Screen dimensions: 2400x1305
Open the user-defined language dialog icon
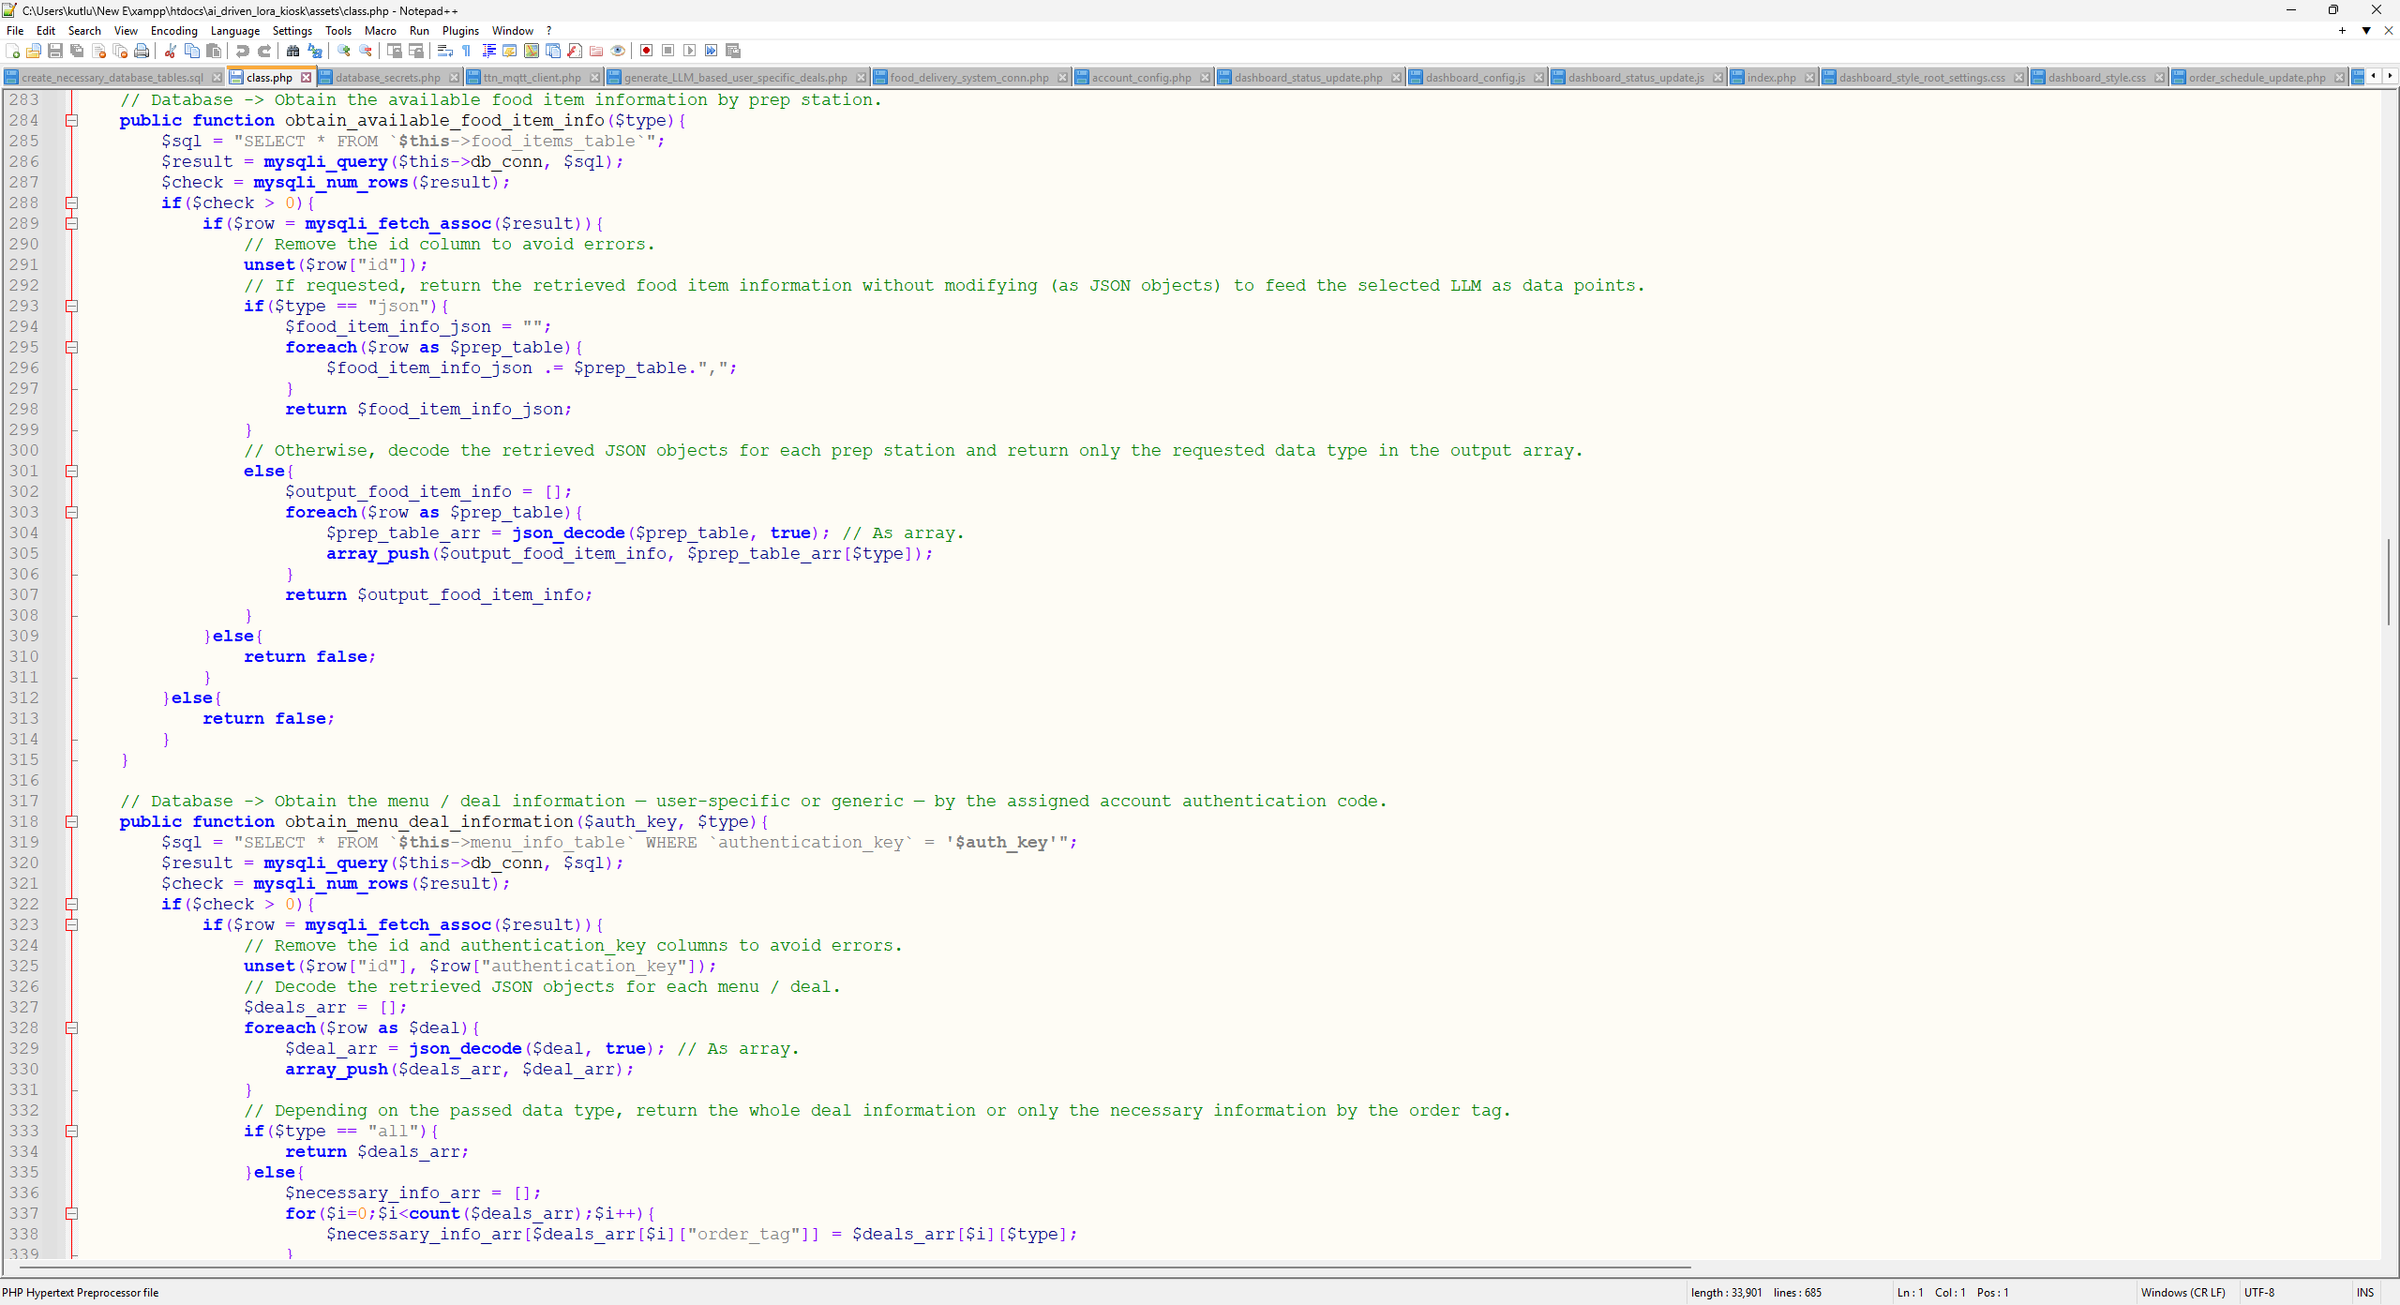click(x=510, y=51)
